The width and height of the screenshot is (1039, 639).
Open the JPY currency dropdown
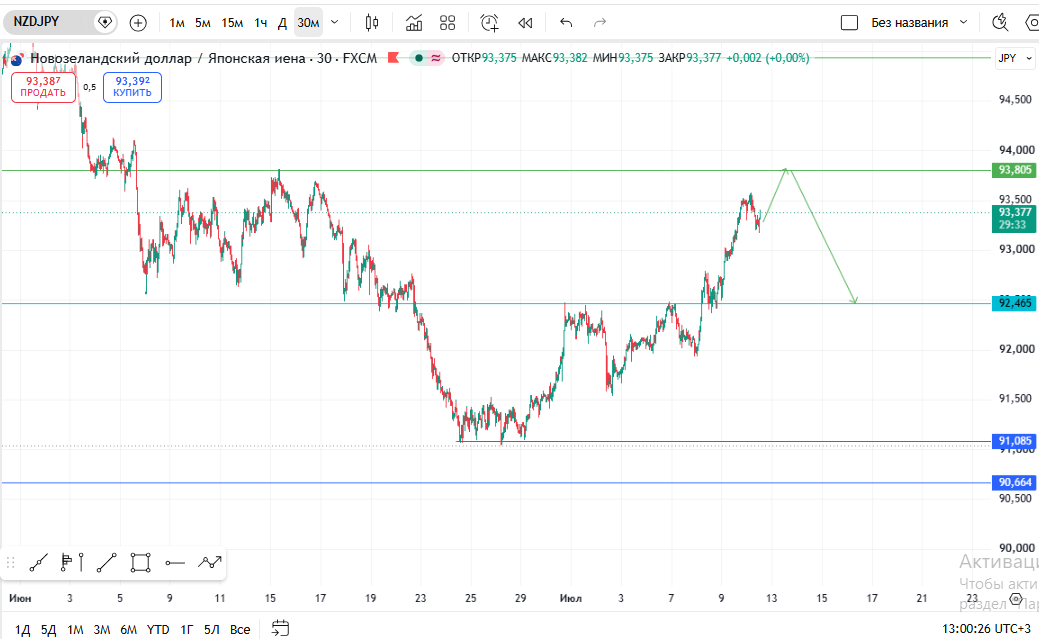1015,58
